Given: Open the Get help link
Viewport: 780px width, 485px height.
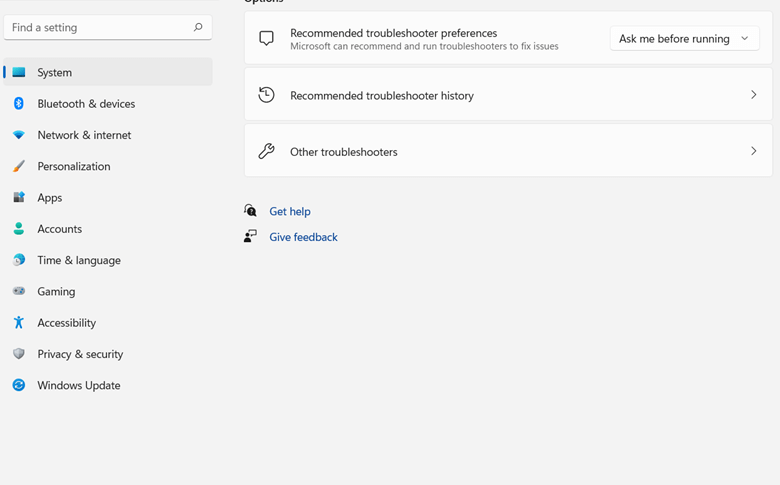Looking at the screenshot, I should click(290, 211).
